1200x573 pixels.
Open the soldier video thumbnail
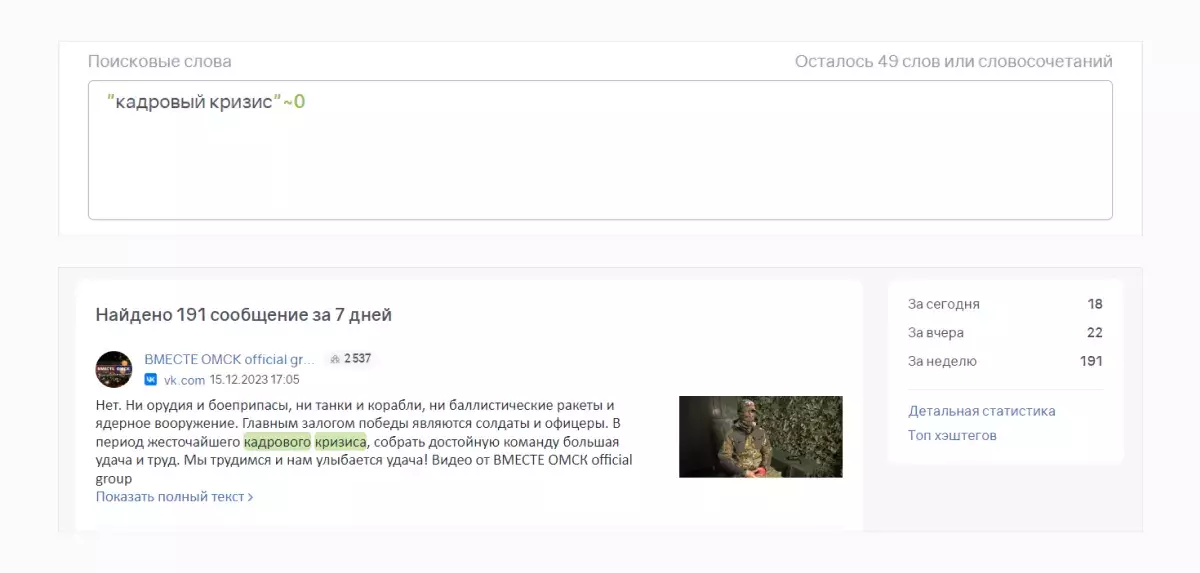(761, 437)
